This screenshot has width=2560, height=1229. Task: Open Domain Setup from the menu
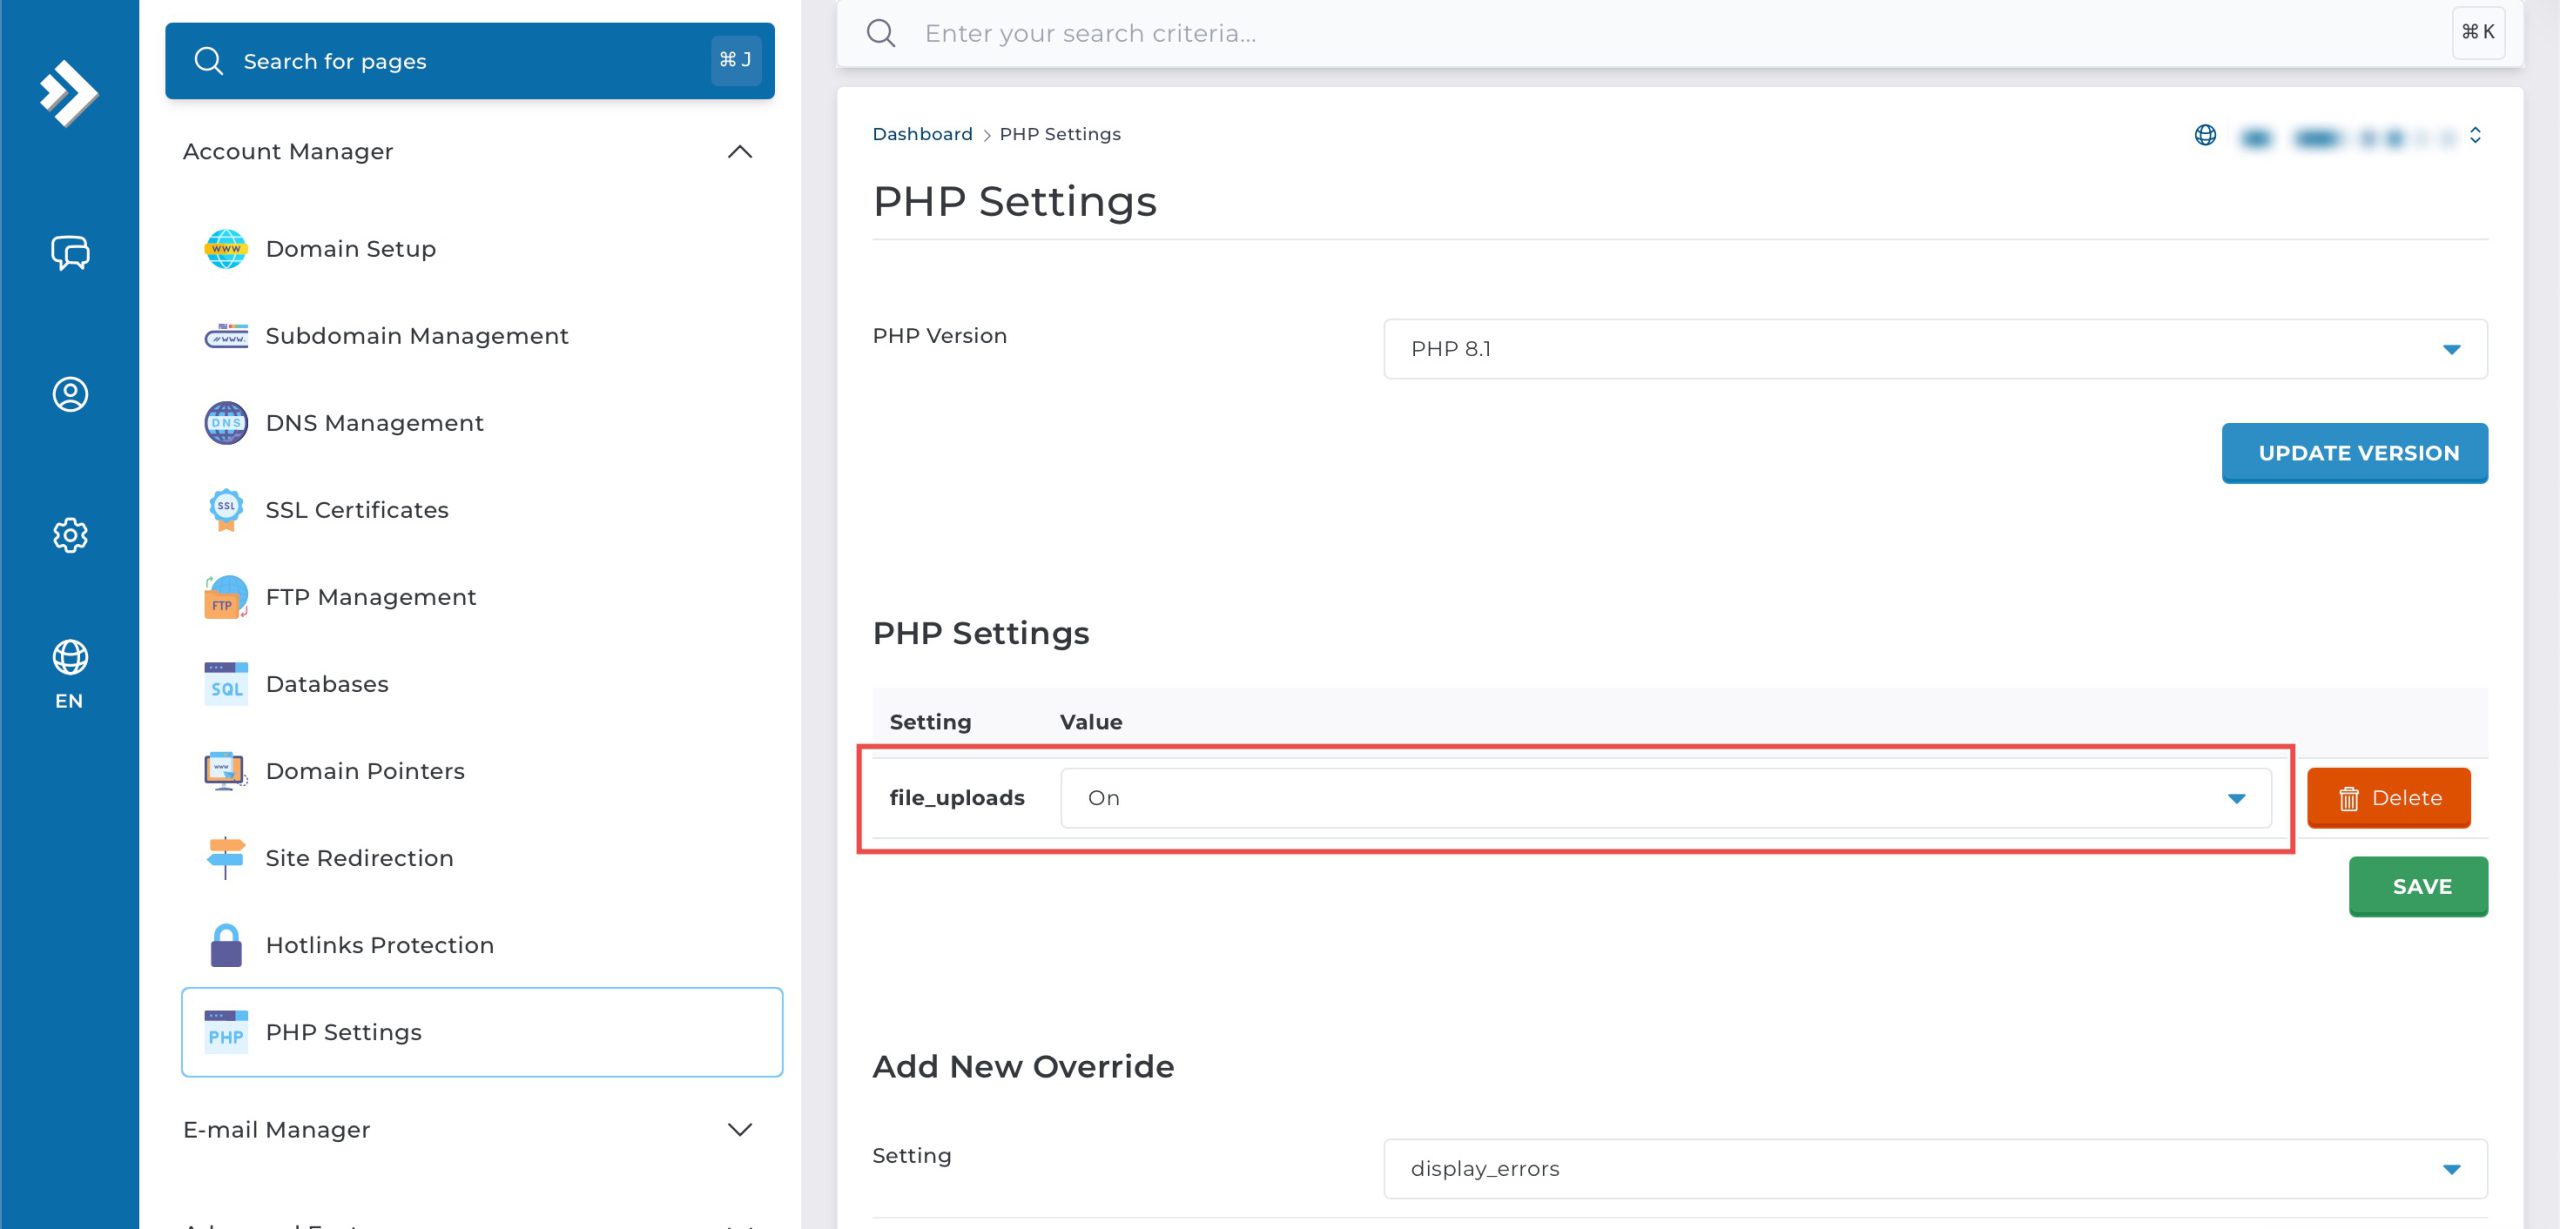[350, 248]
